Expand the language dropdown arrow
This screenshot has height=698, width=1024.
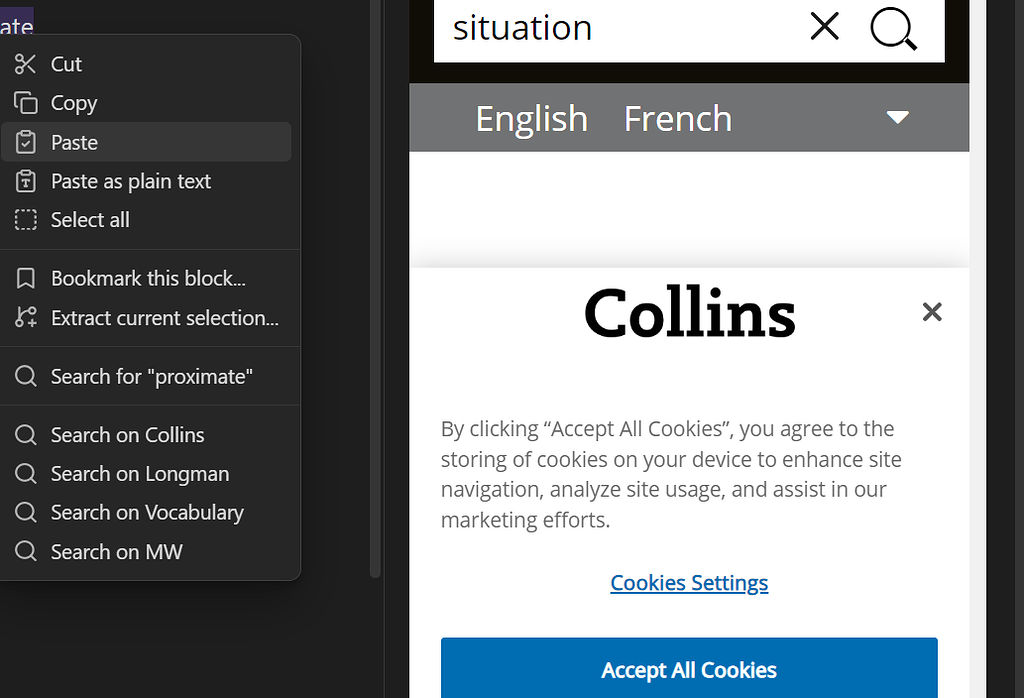click(897, 118)
